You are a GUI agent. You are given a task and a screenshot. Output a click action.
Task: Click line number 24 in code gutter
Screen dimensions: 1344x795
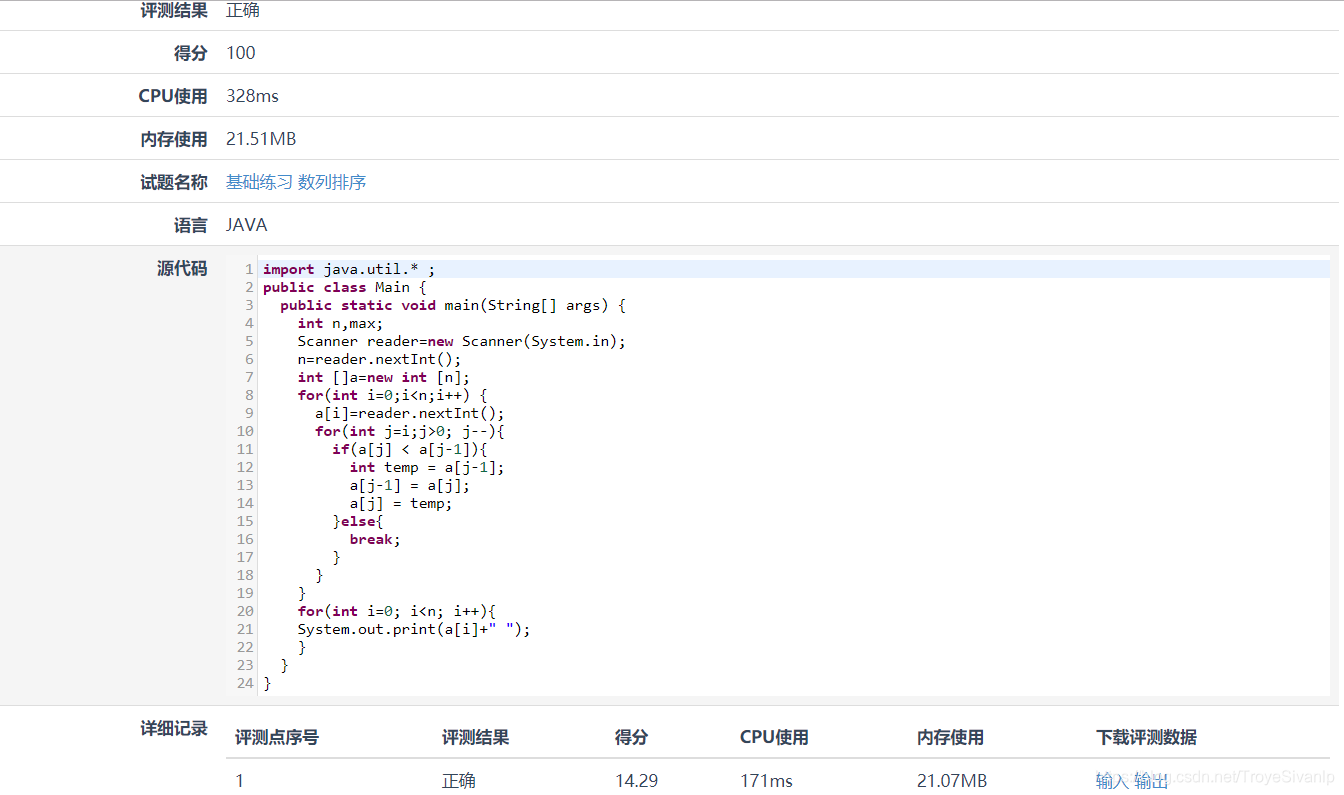245,683
